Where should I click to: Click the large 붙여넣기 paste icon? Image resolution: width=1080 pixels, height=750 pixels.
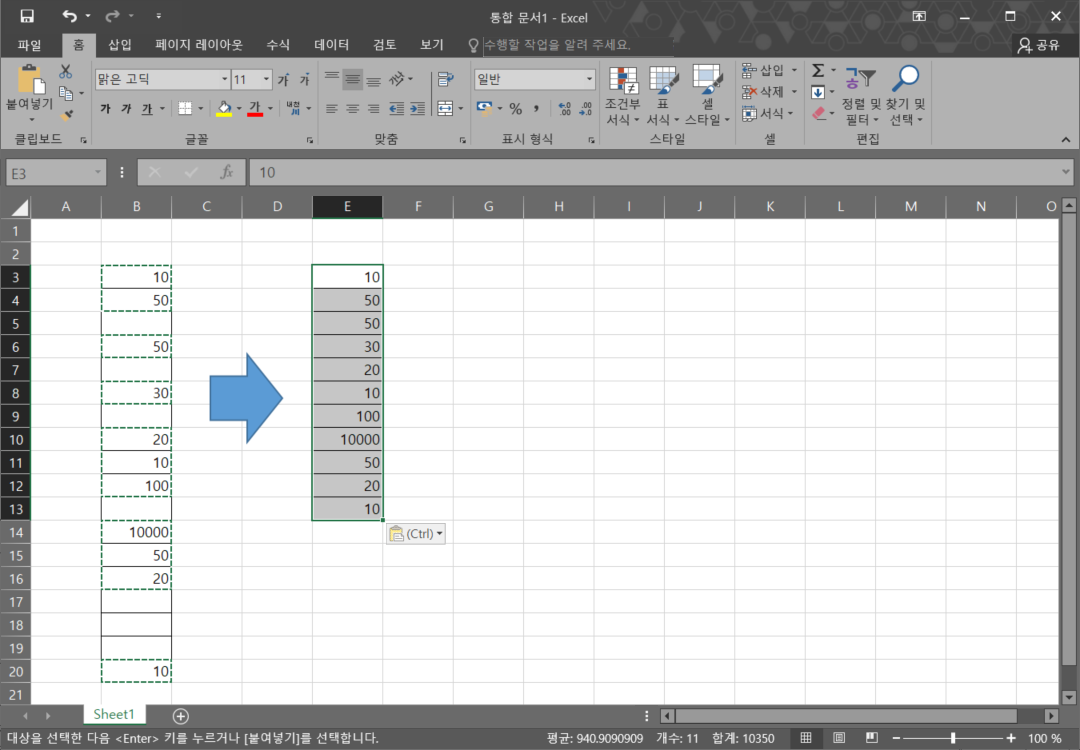pyautogui.click(x=30, y=79)
